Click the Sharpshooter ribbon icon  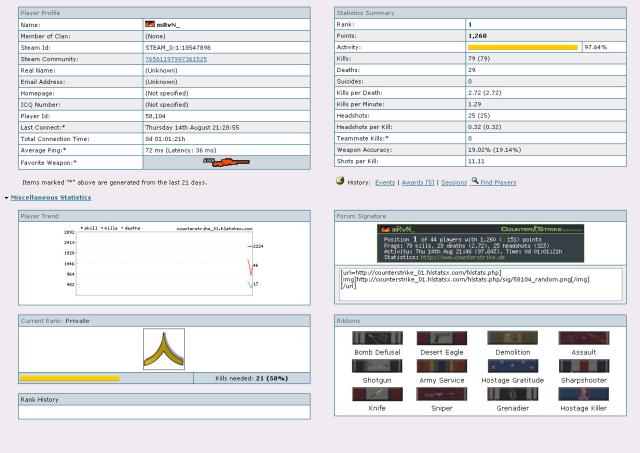click(583, 366)
